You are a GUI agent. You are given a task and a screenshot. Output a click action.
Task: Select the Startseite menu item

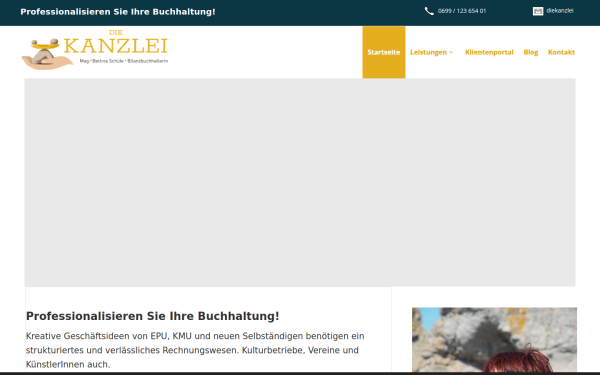click(x=384, y=52)
